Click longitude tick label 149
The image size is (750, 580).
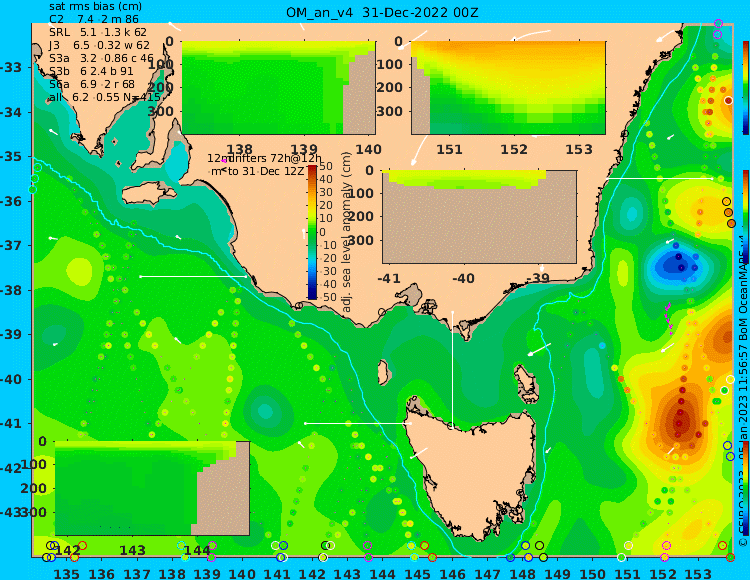558,573
